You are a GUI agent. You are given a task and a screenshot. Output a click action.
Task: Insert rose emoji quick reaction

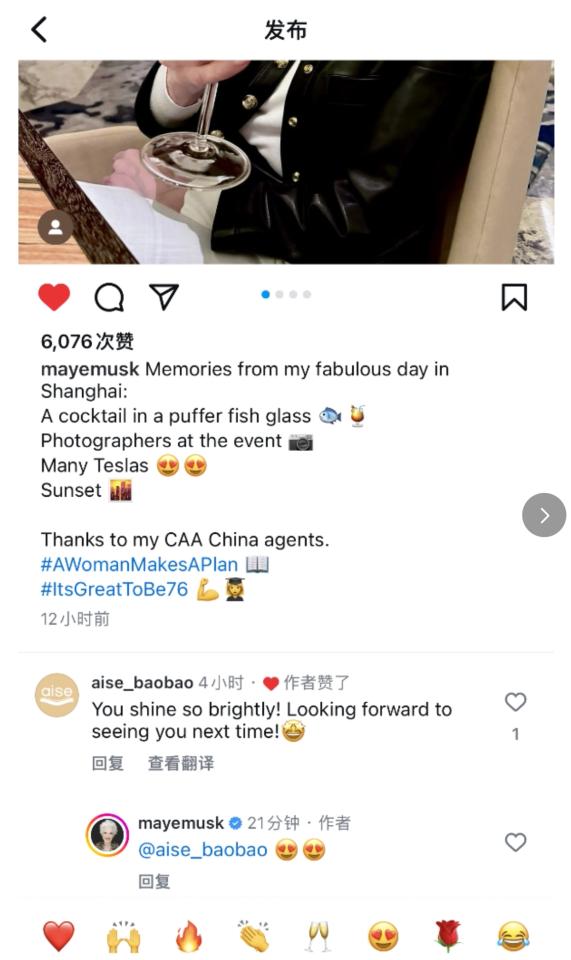(x=447, y=936)
